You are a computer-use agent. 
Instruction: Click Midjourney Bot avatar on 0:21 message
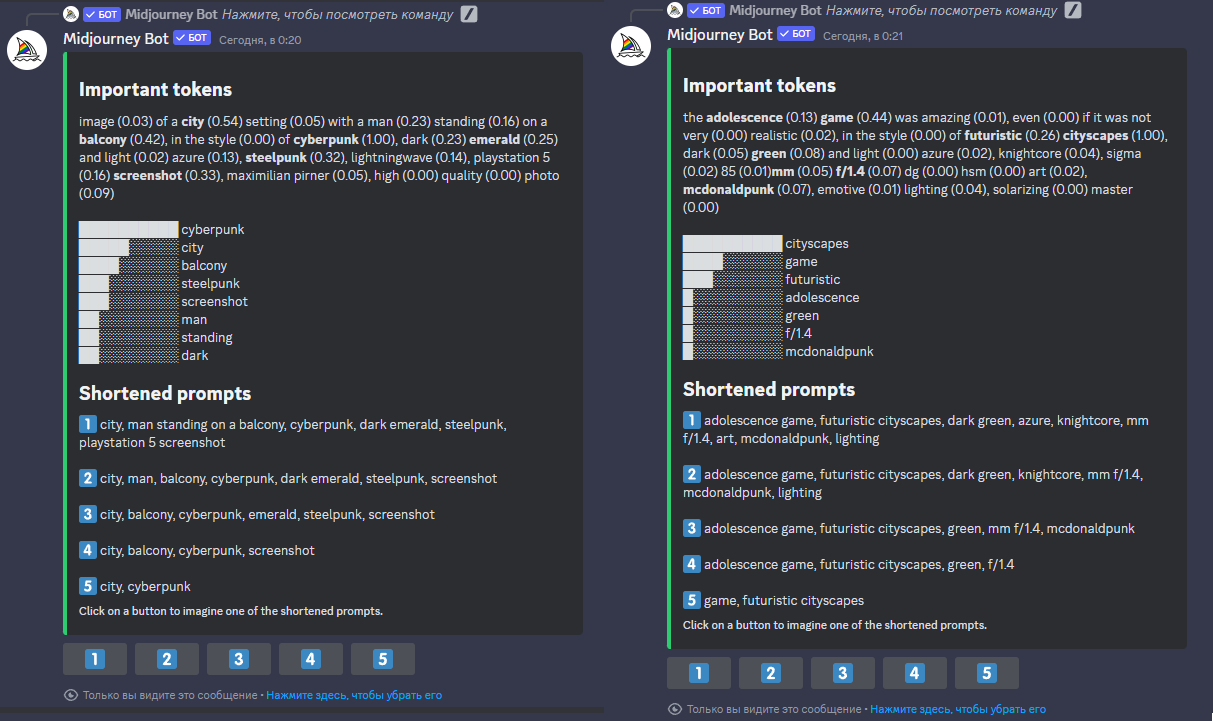[x=632, y=46]
